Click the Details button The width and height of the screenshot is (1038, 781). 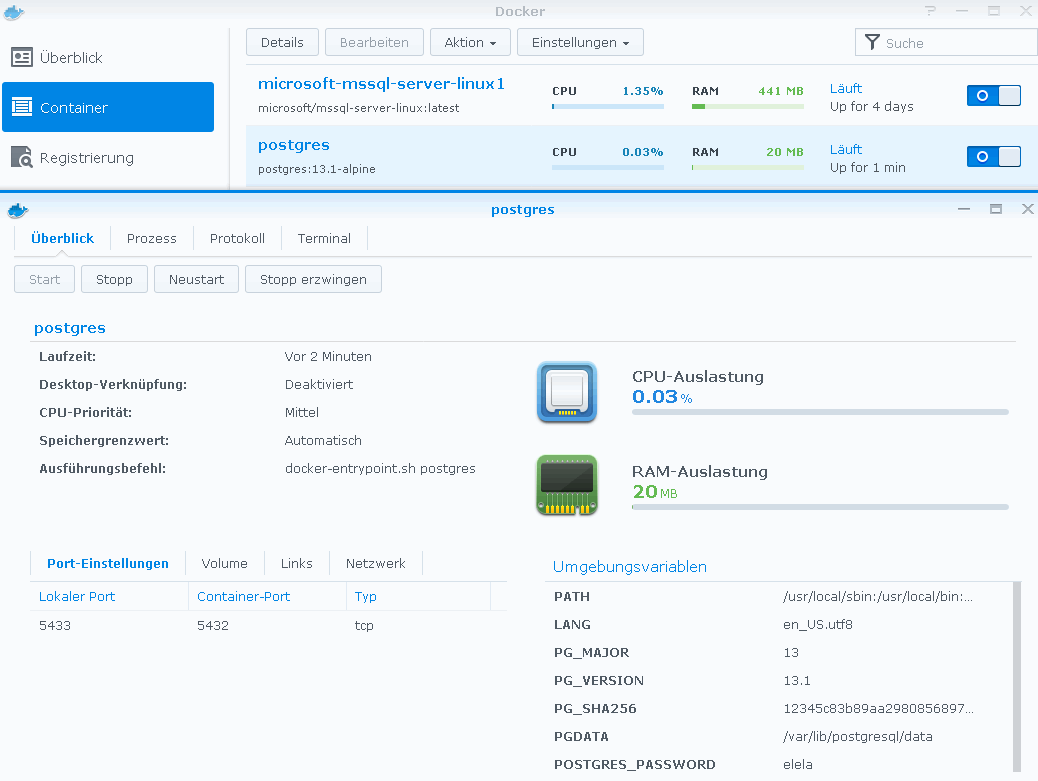[x=282, y=43]
